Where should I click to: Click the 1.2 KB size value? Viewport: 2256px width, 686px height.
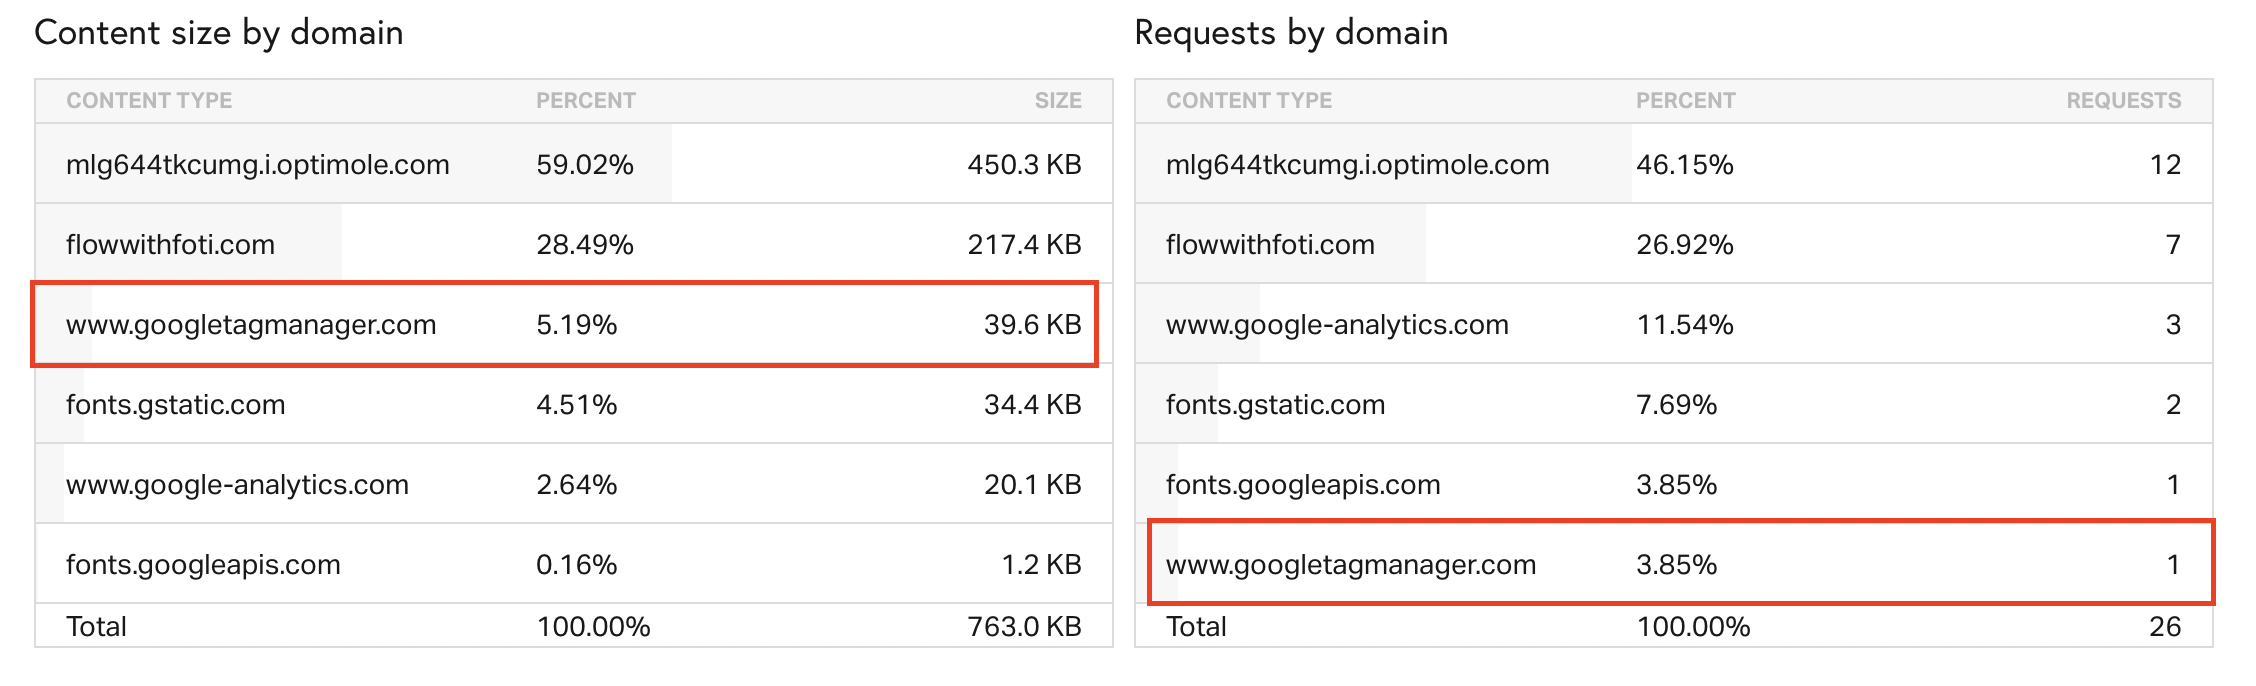[x=1042, y=565]
